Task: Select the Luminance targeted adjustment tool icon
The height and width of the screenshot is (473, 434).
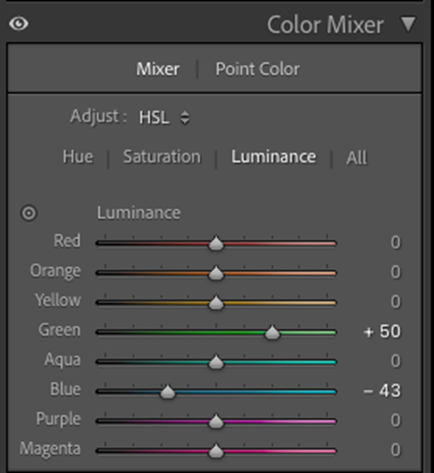Action: 29,213
